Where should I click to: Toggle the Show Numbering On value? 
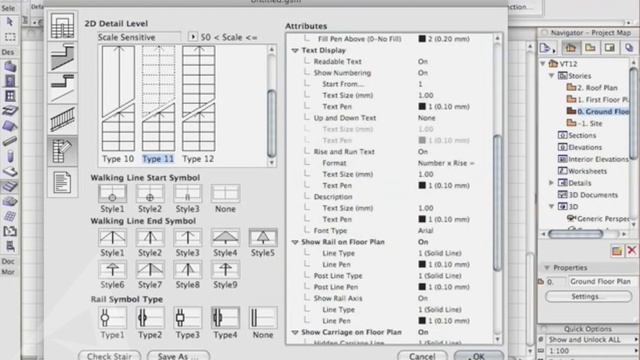click(x=422, y=73)
